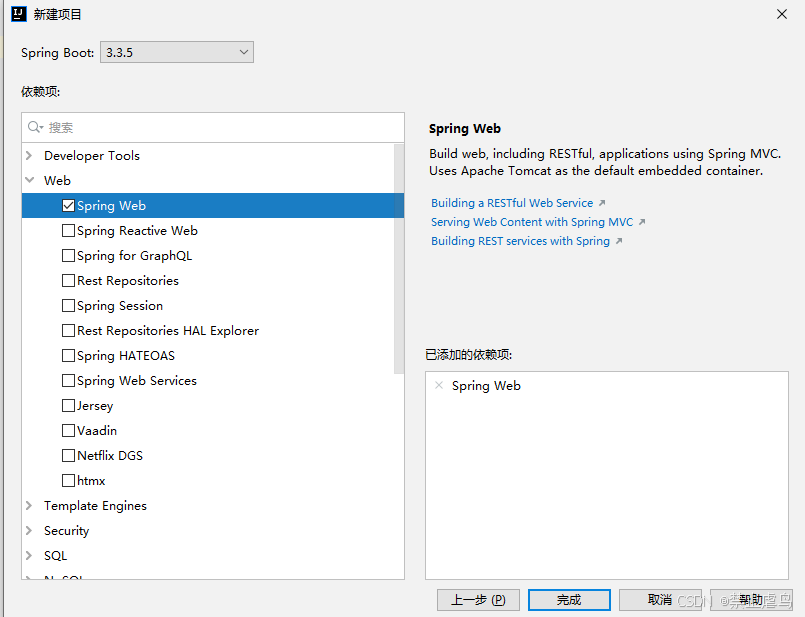805x617 pixels.
Task: Expand the Template Engines category
Action: (29, 506)
